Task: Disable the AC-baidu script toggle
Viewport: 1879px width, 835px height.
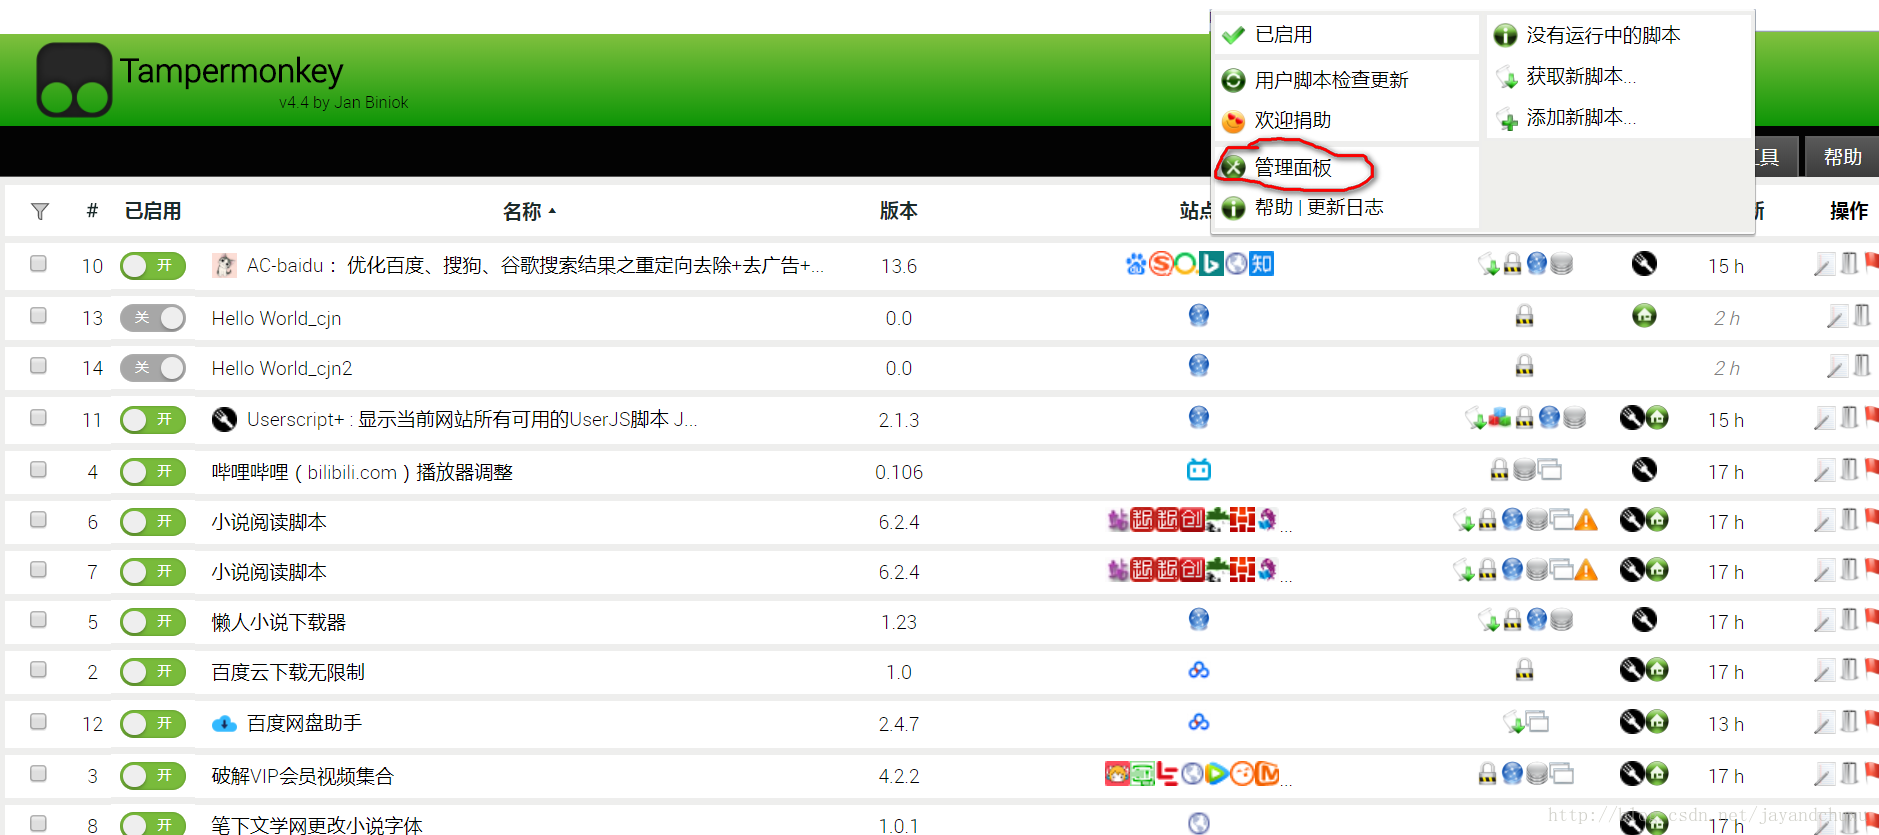Action: [x=153, y=266]
